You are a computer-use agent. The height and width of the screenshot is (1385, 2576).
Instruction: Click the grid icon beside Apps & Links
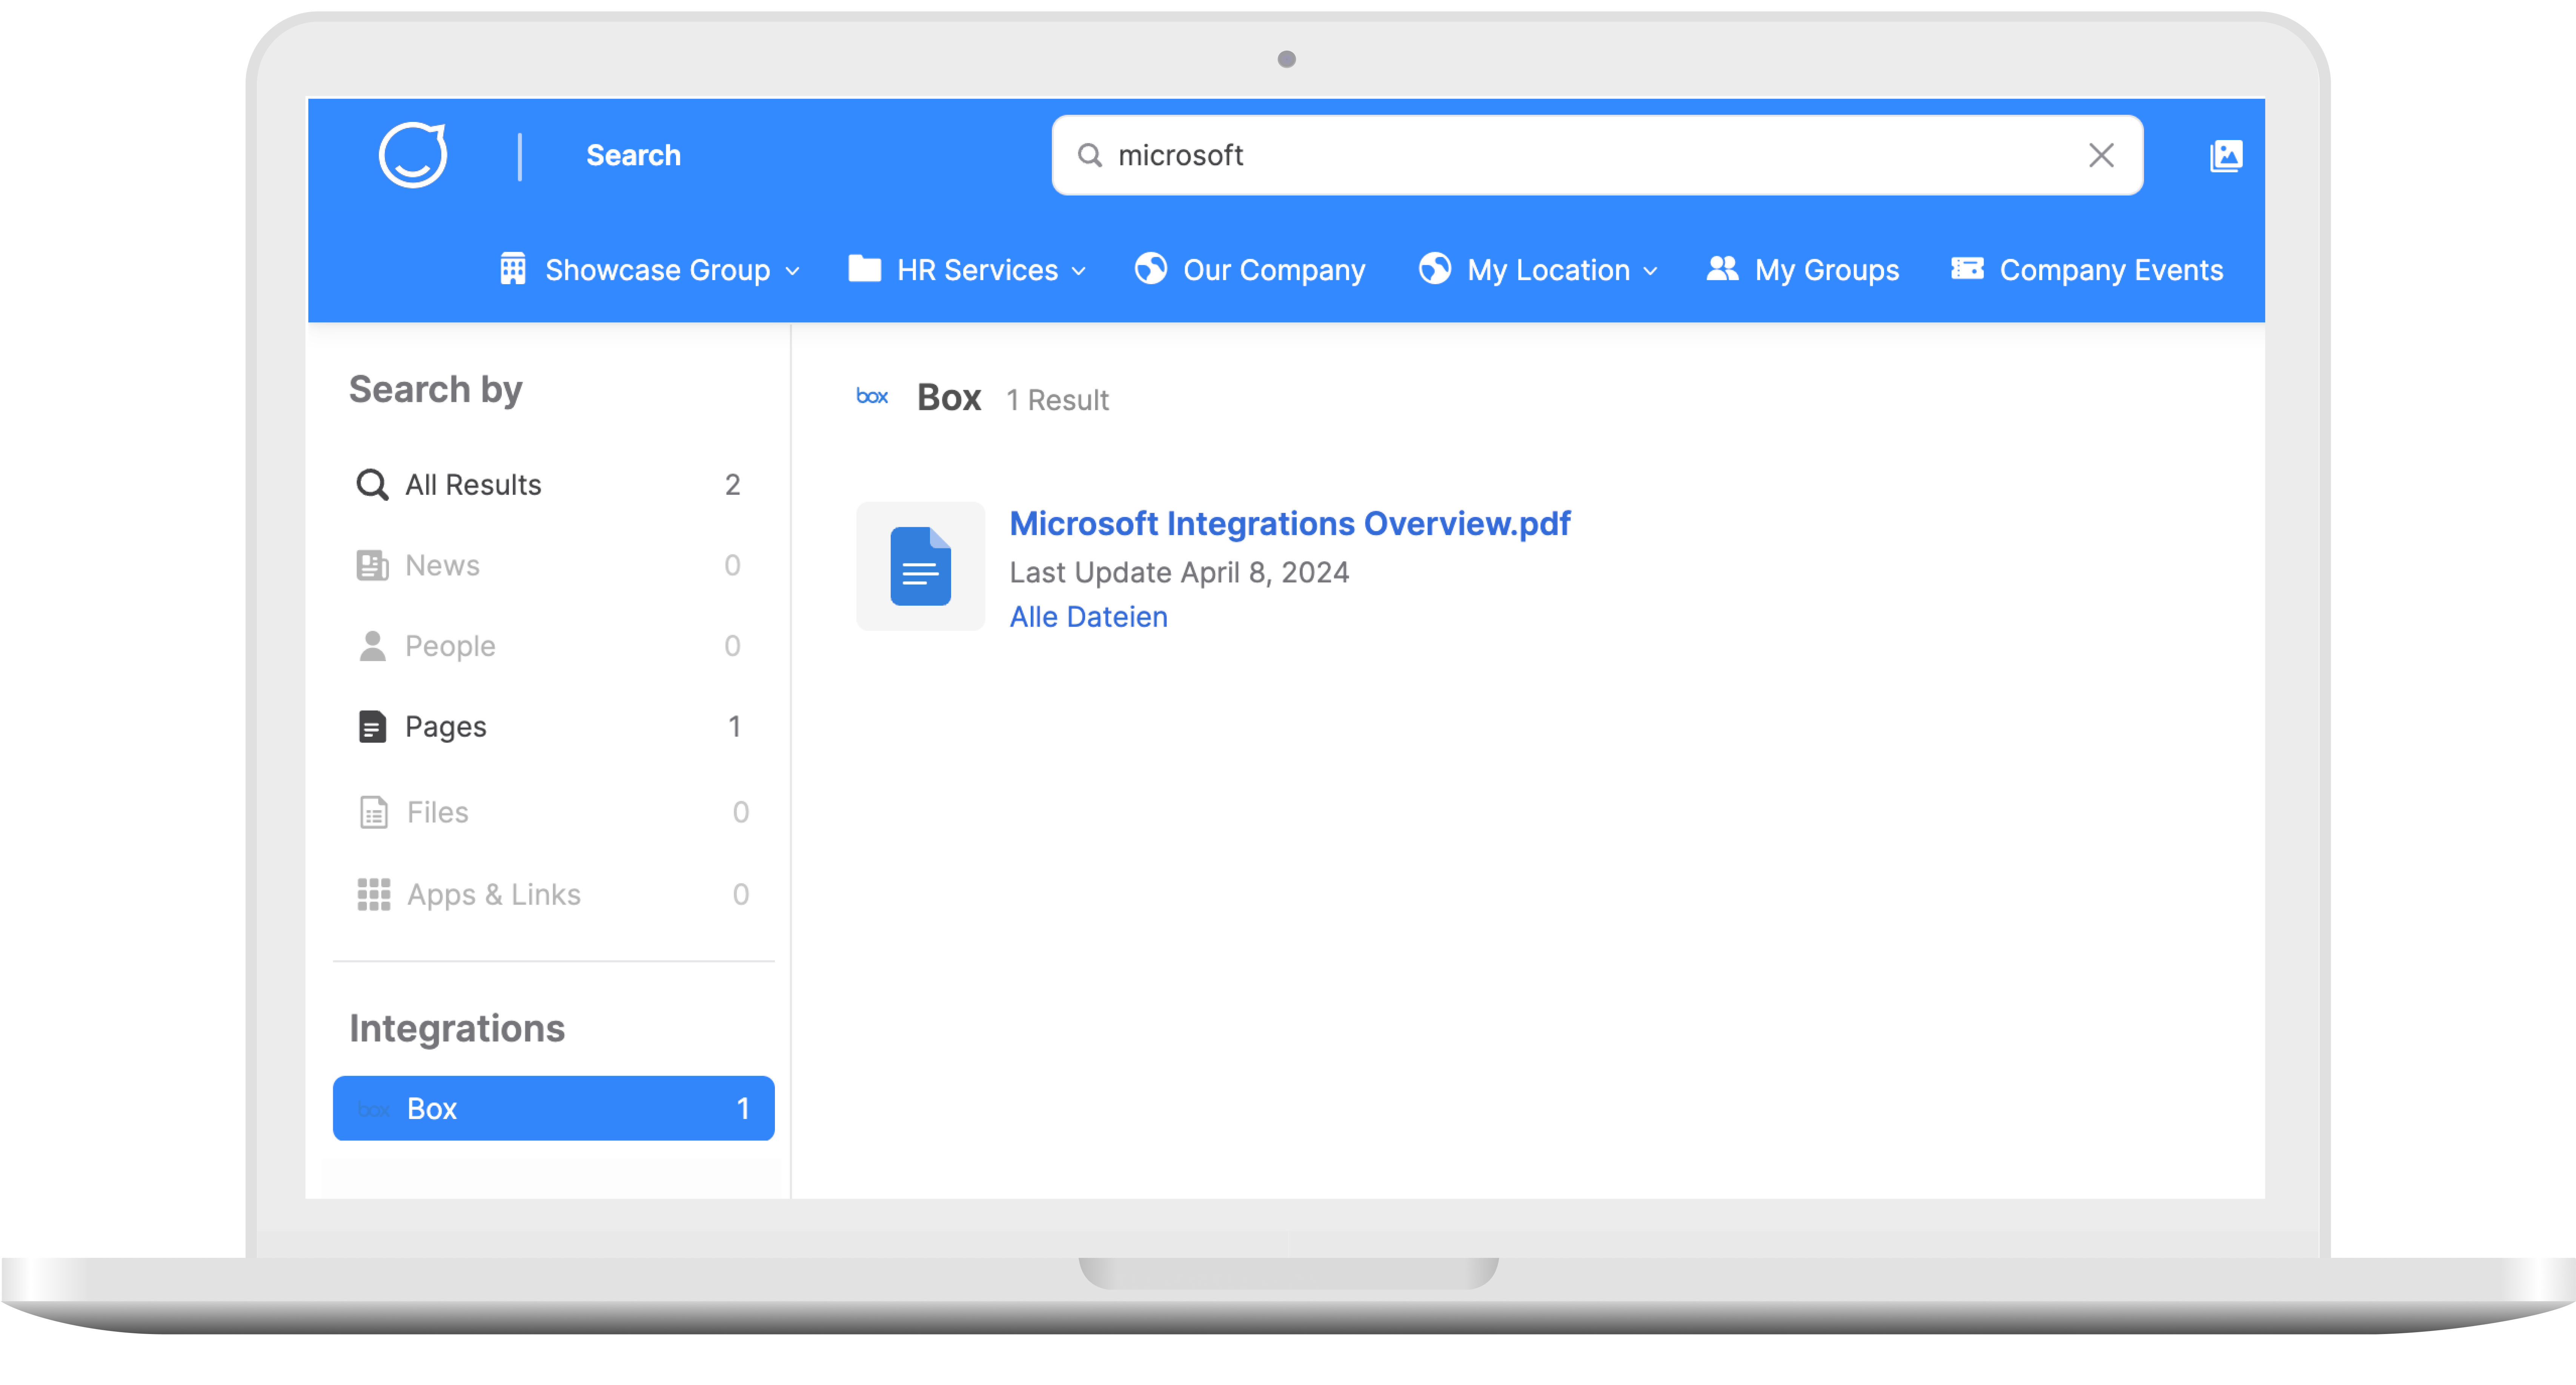(x=373, y=894)
